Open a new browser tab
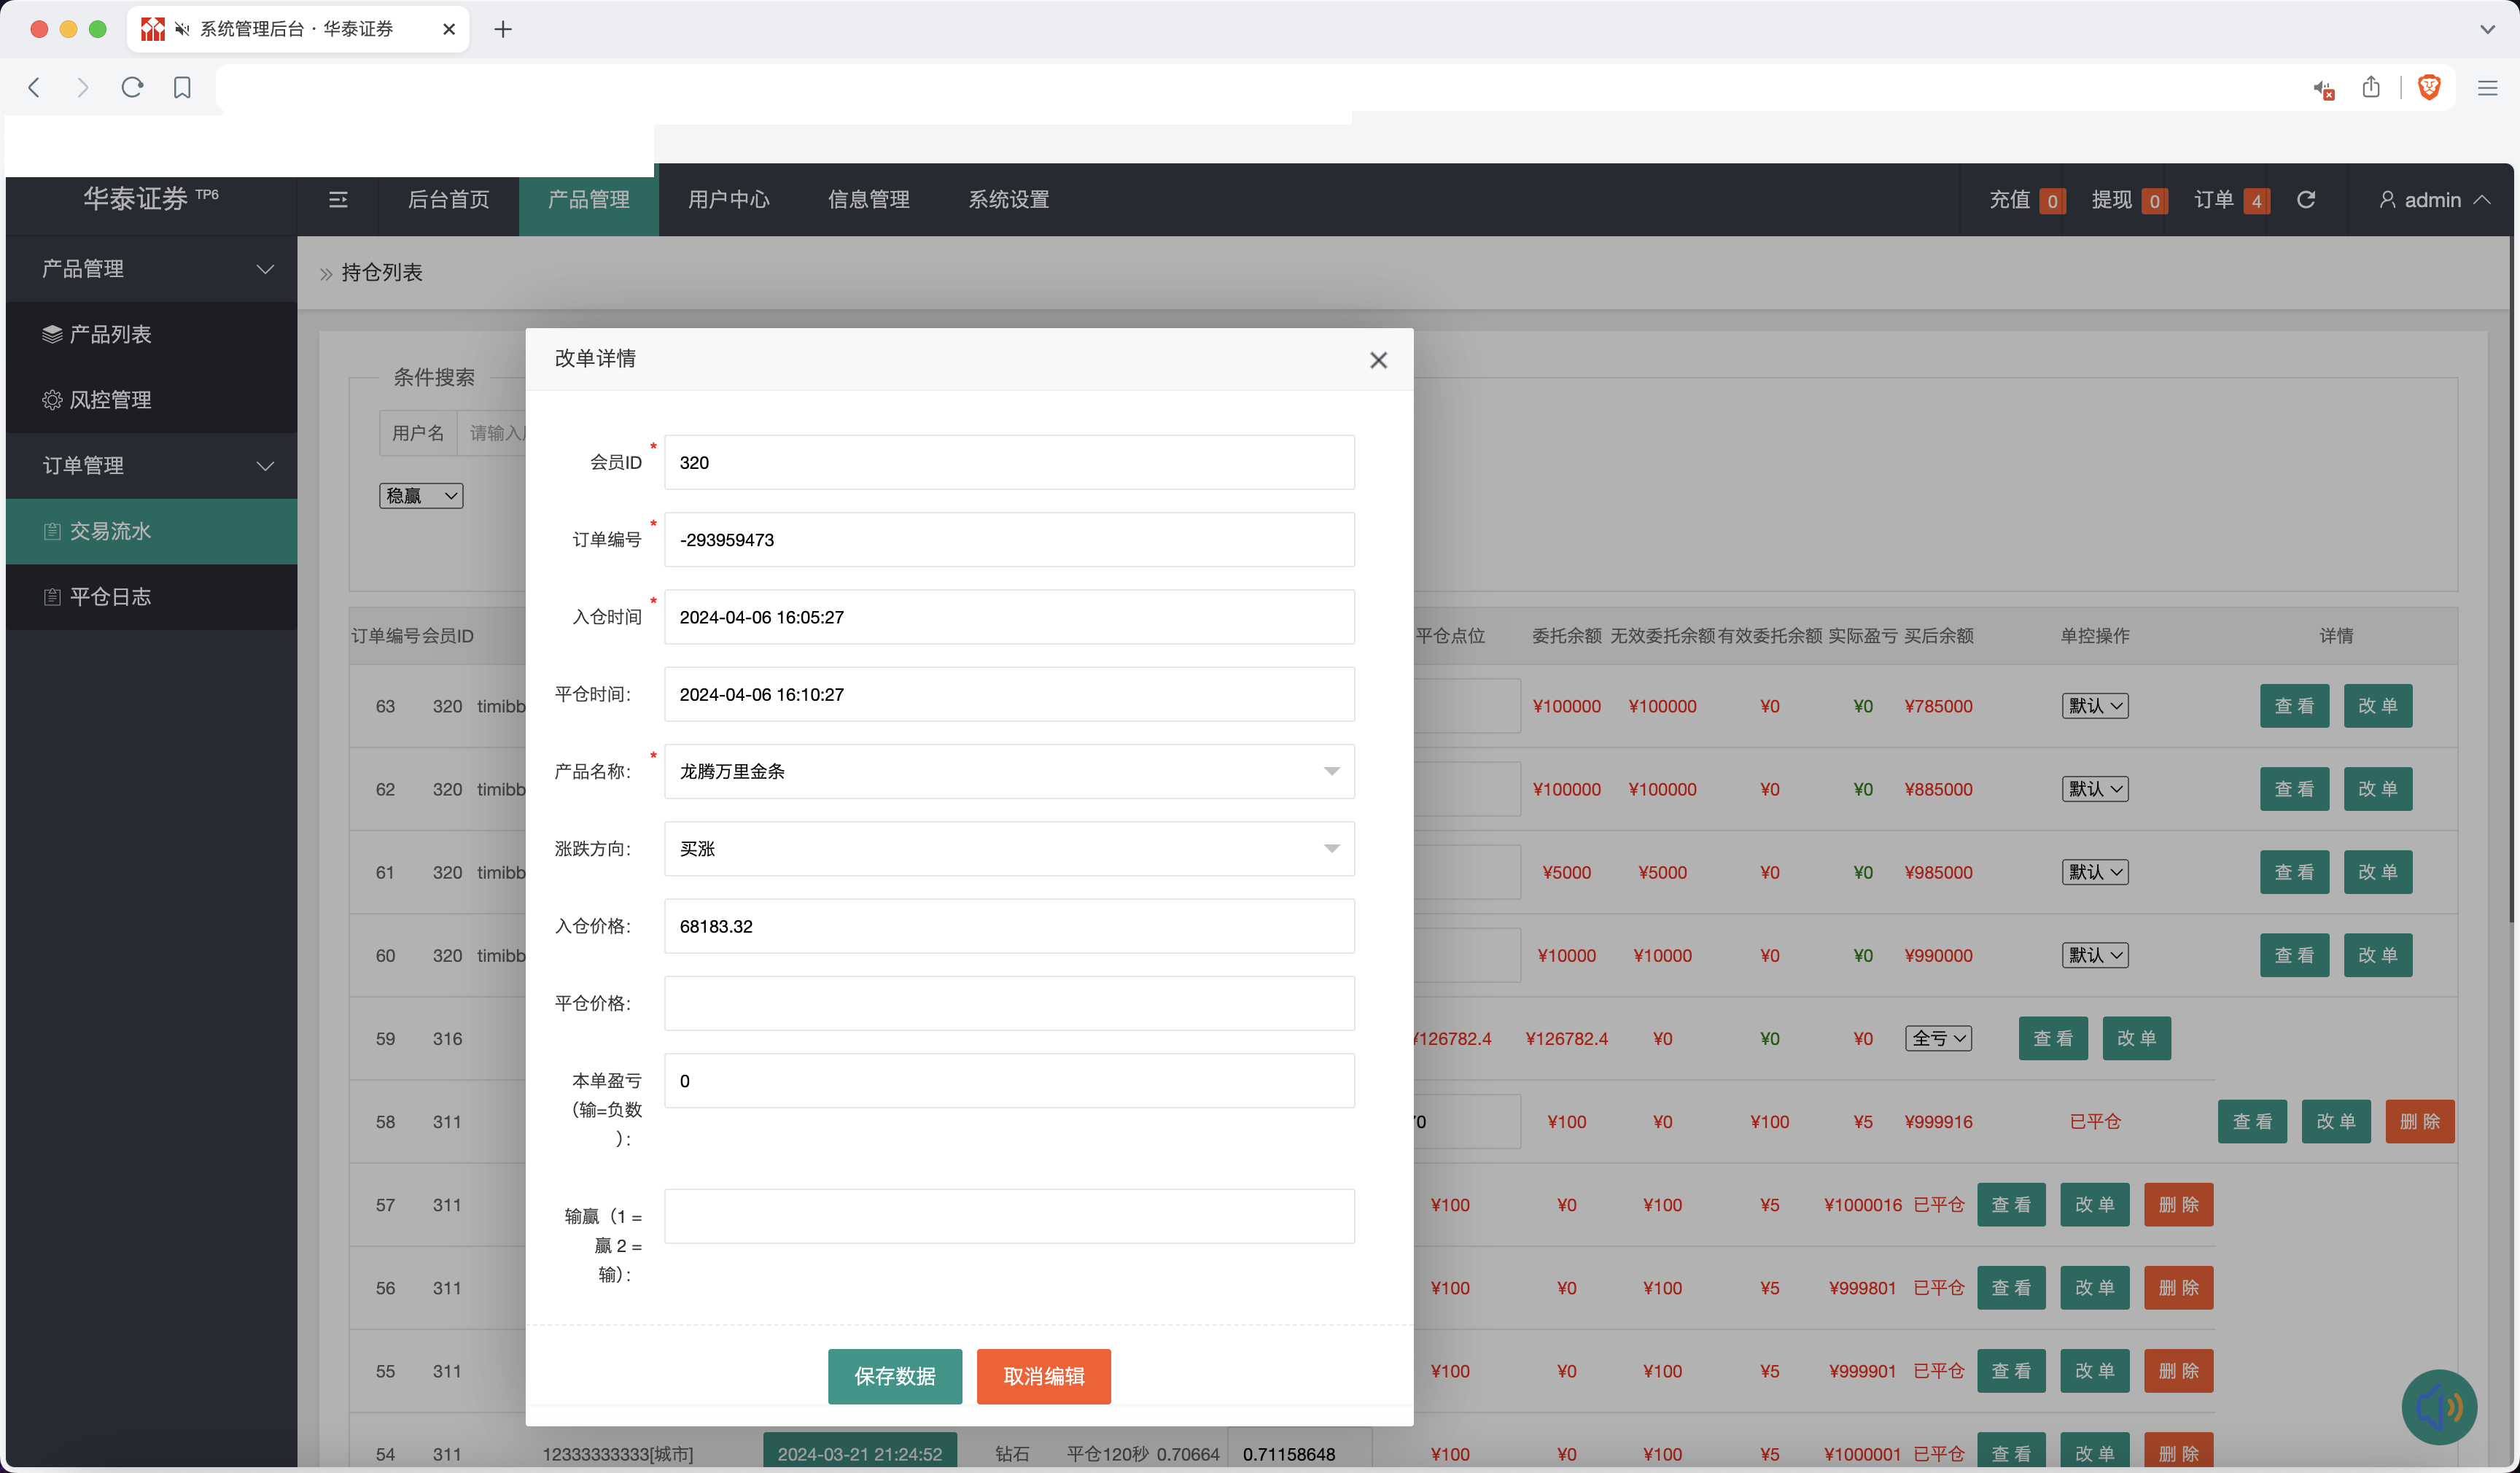Viewport: 2520px width, 1473px height. (503, 29)
